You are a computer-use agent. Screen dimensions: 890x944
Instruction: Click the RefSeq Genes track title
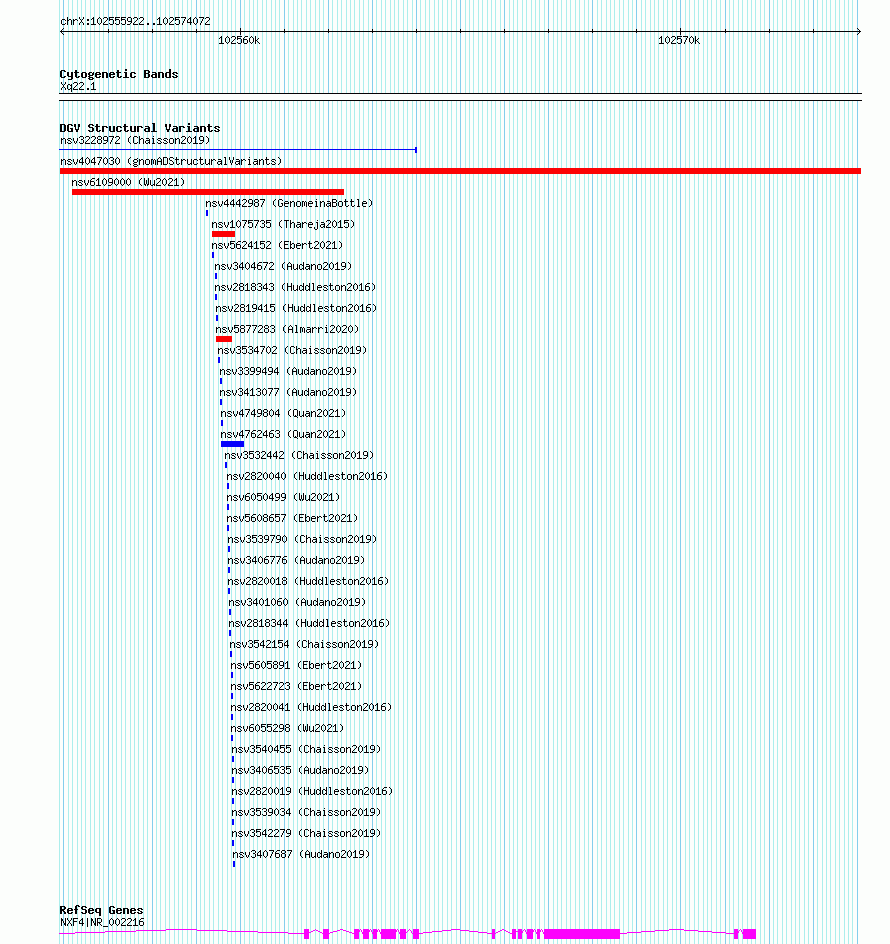101,910
